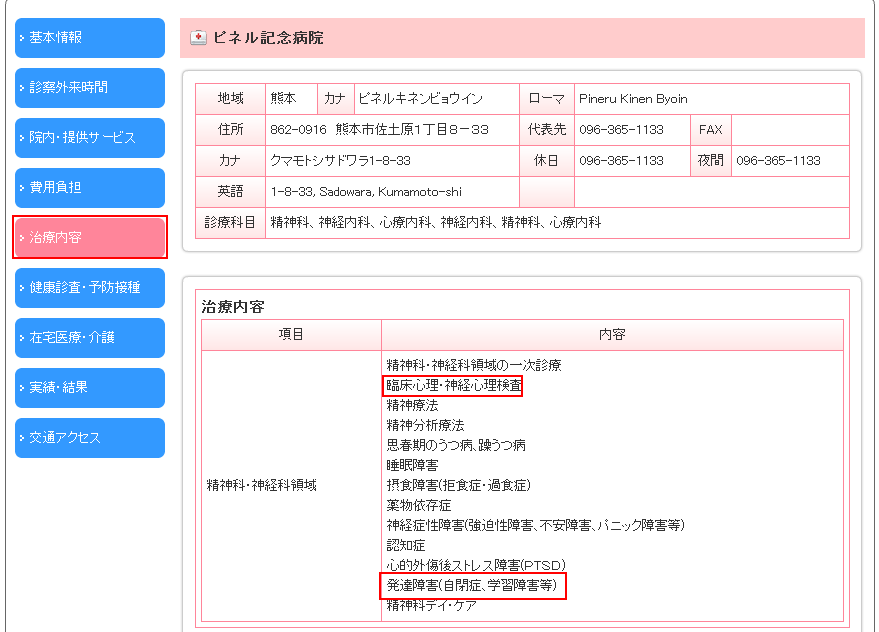Click the 睡眠障害 entry

tap(412, 465)
